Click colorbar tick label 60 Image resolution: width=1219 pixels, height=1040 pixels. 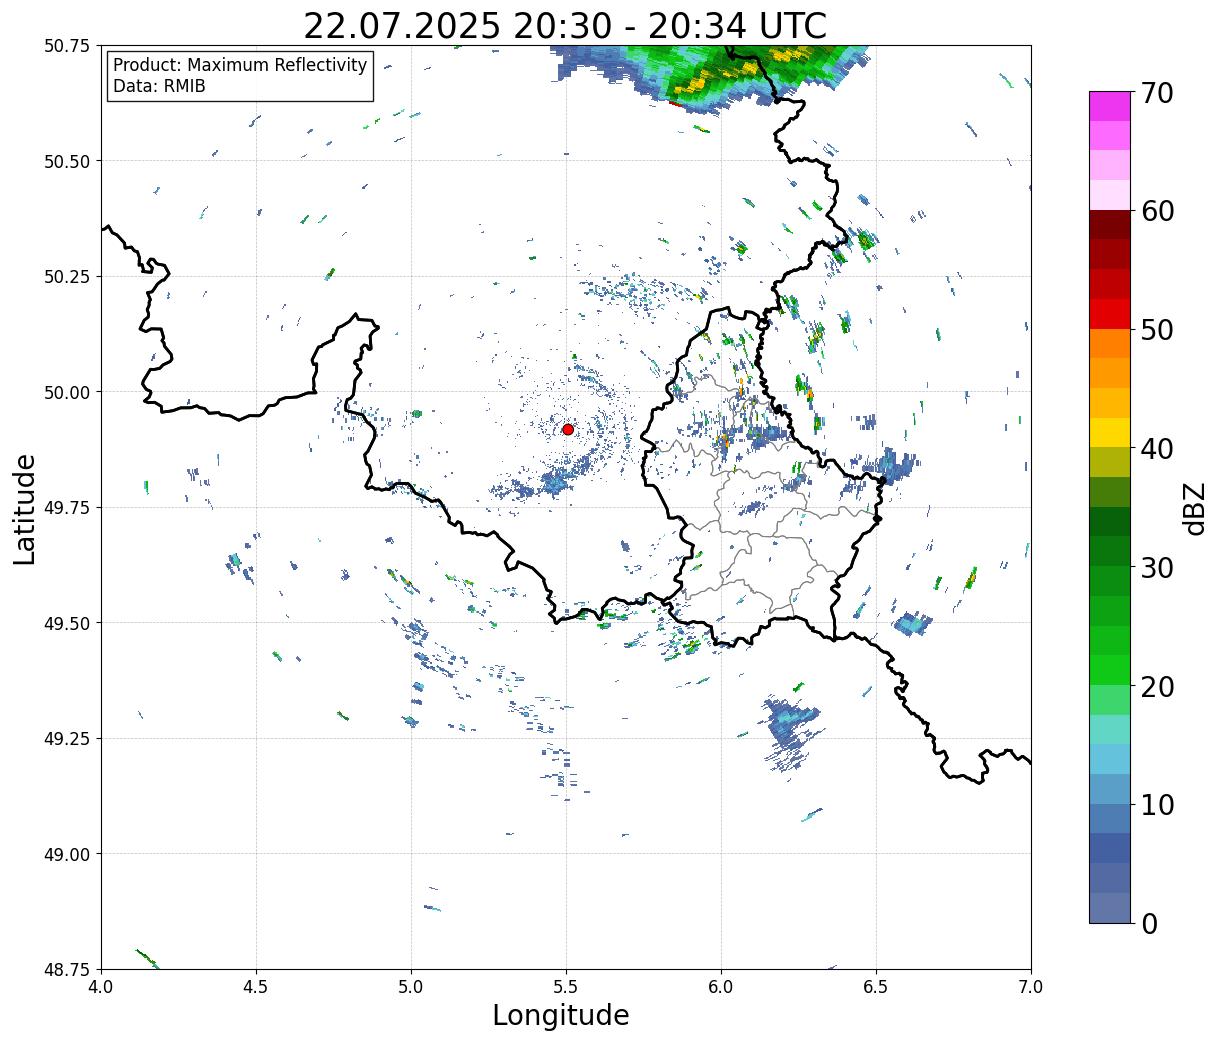coord(1157,211)
